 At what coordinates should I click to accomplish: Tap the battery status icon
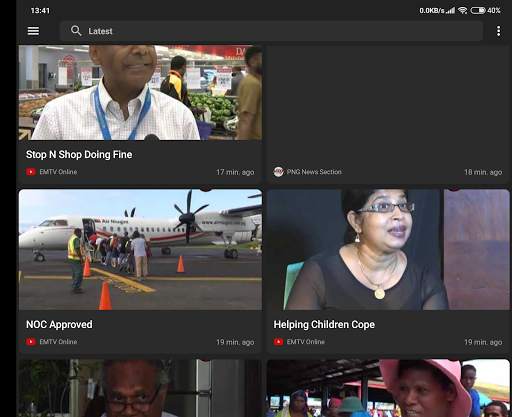point(478,10)
